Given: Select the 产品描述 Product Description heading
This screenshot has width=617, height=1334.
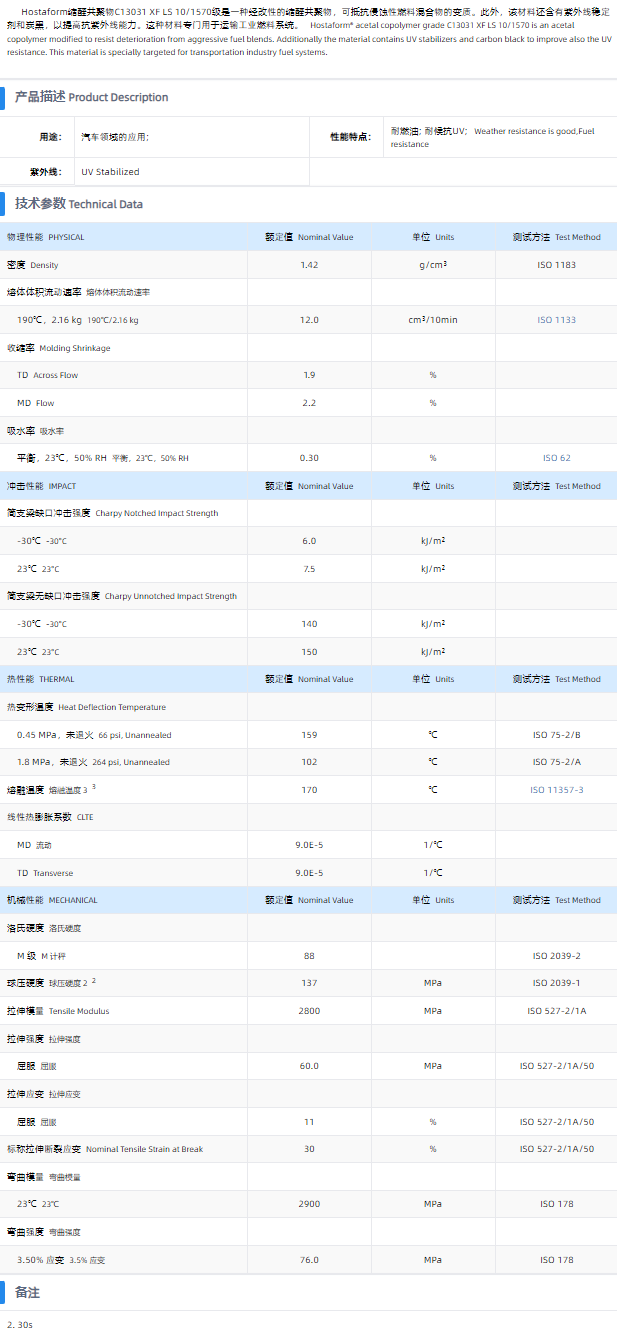Looking at the screenshot, I should coord(91,97).
